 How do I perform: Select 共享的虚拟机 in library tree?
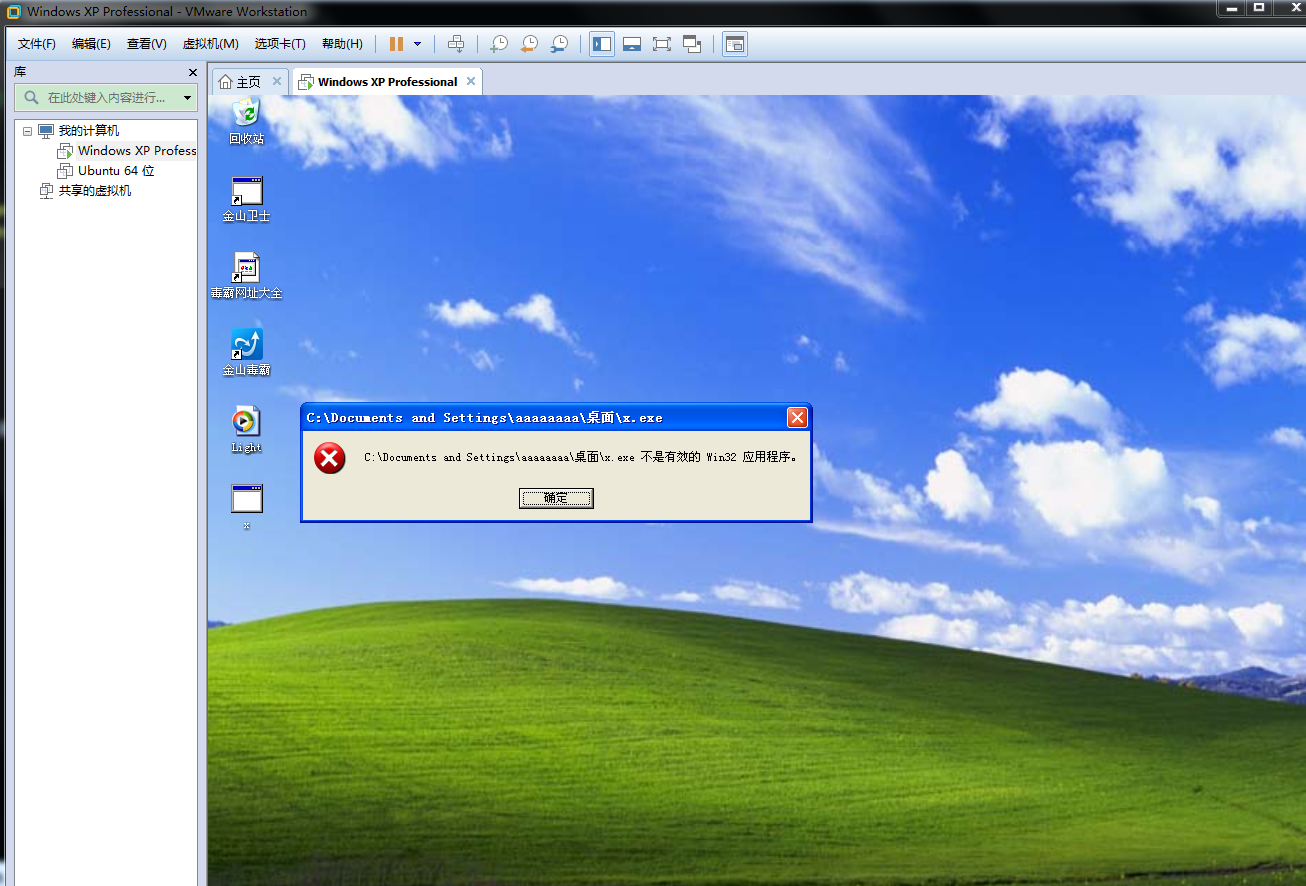pyautogui.click(x=94, y=191)
